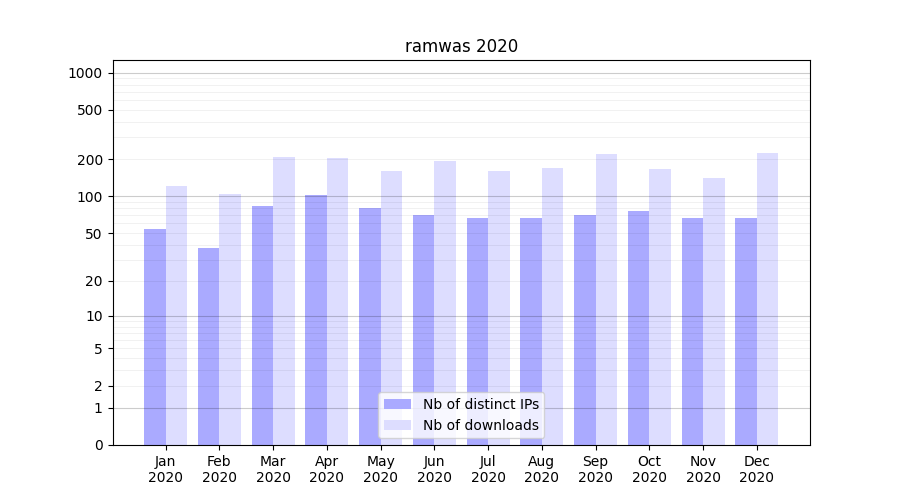900x500 pixels.
Task: Click the 'Nb of distinct IPs' legend swatch
Action: pos(397,404)
